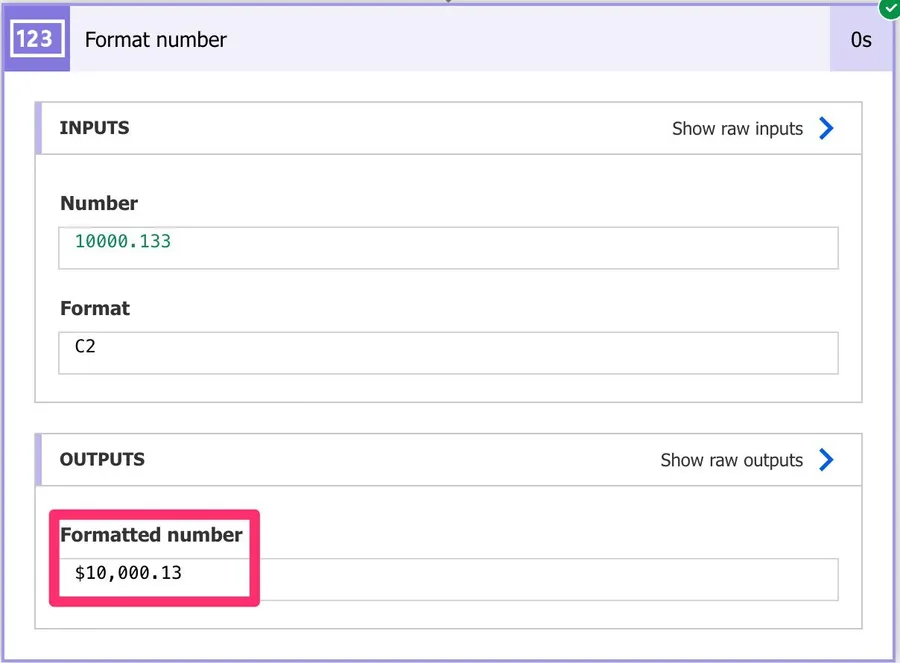This screenshot has height=663, width=900.
Task: Click the chevron beside Show raw inputs
Action: click(826, 128)
